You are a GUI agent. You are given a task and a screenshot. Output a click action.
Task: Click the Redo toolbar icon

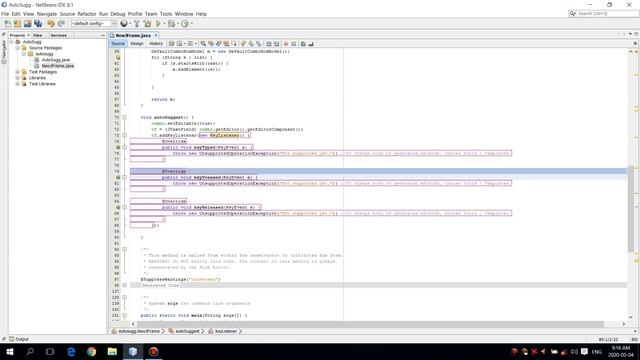pos(61,24)
